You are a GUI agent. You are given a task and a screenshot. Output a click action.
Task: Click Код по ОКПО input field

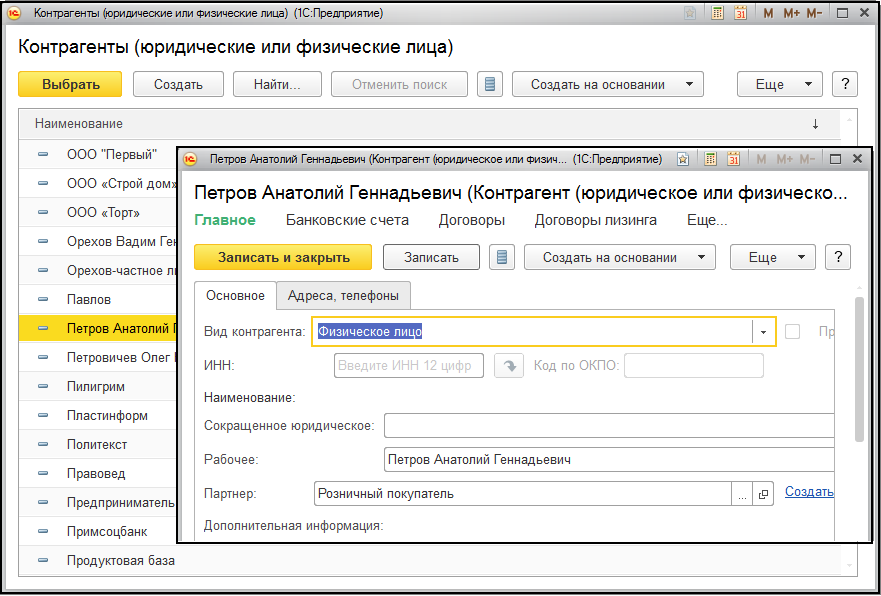[x=694, y=366]
